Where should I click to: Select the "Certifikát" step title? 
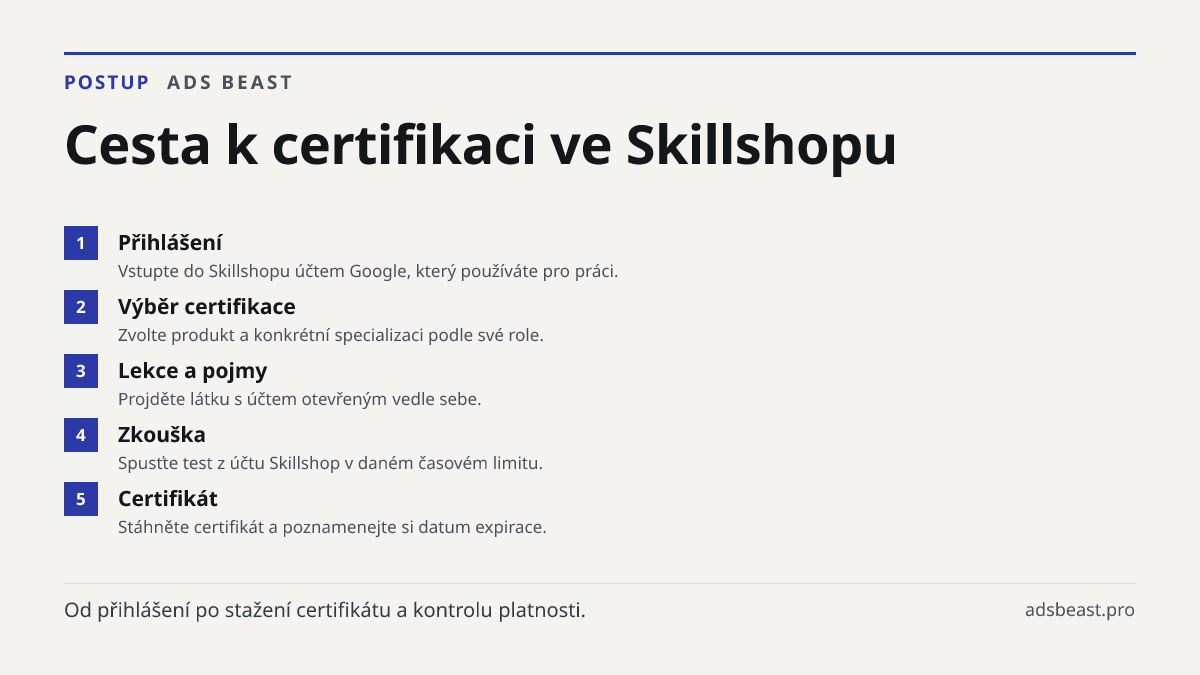(x=168, y=499)
